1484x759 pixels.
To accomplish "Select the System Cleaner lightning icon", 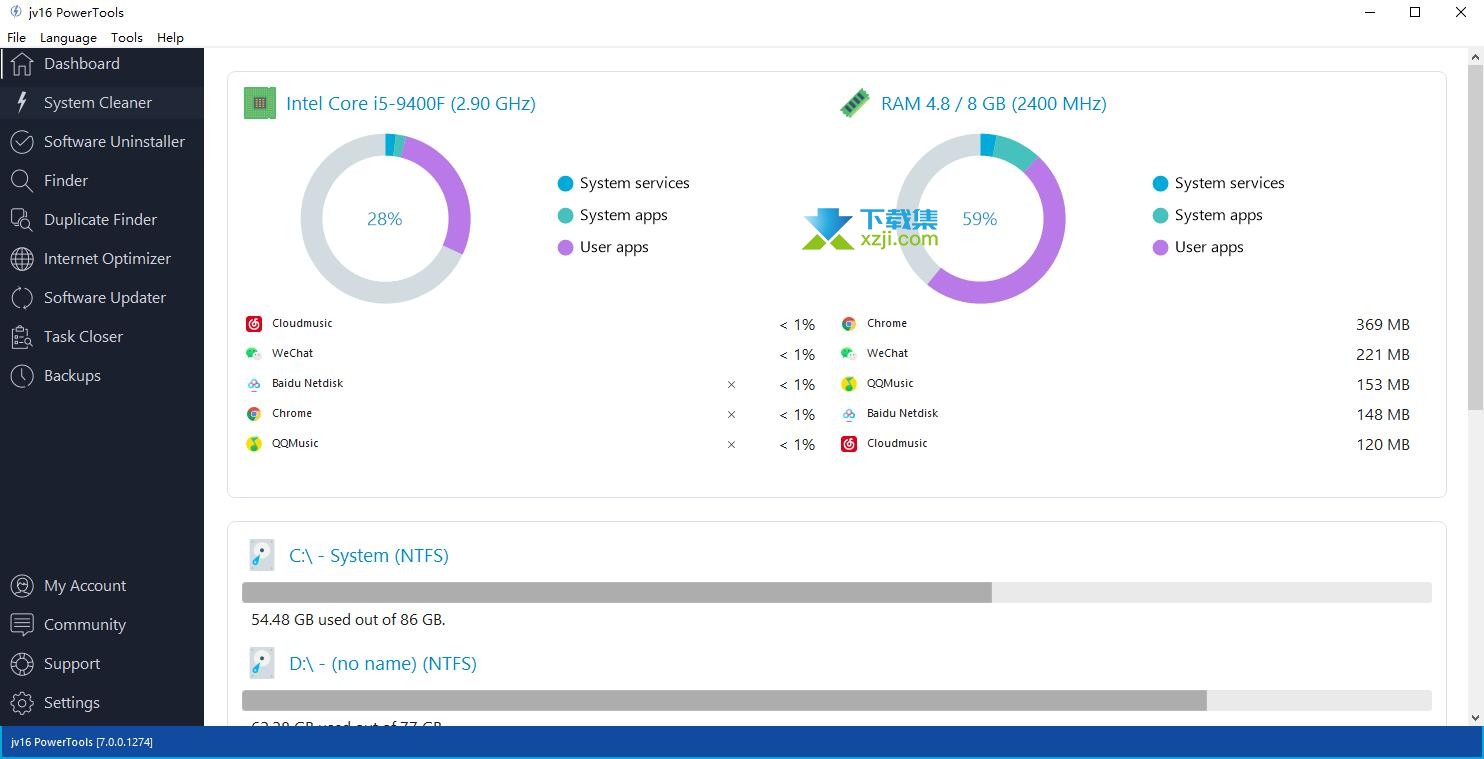I will click(22, 103).
